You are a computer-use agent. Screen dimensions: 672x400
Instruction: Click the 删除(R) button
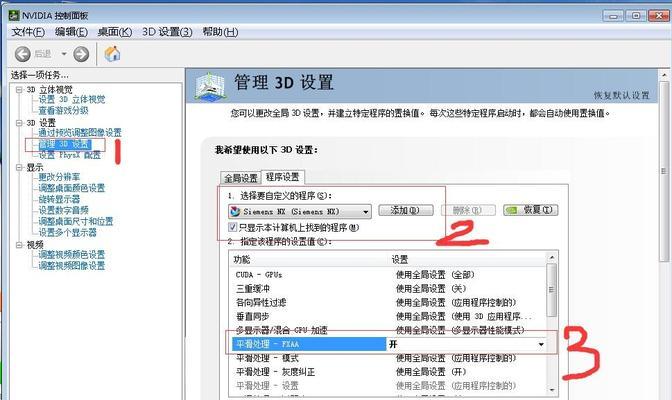pos(468,210)
